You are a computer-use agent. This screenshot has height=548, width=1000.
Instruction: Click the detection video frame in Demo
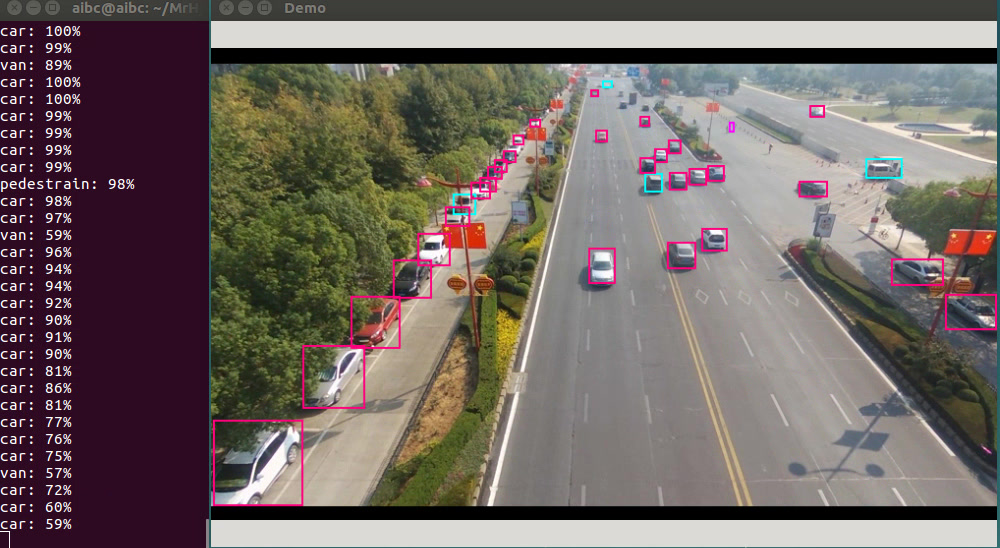click(604, 285)
